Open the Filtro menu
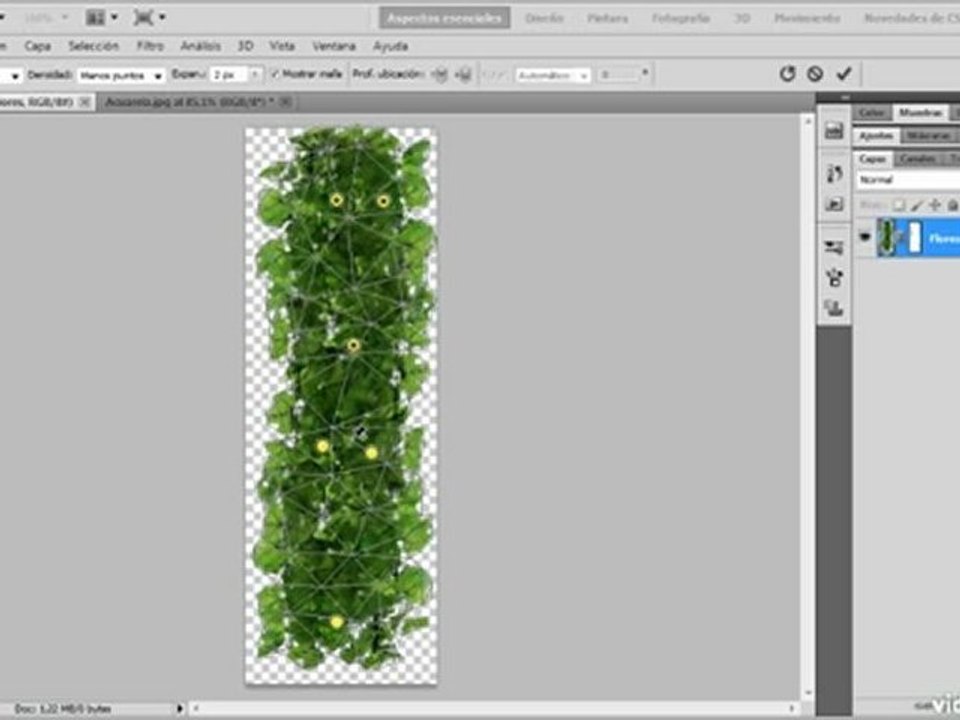960x720 pixels. (150, 46)
